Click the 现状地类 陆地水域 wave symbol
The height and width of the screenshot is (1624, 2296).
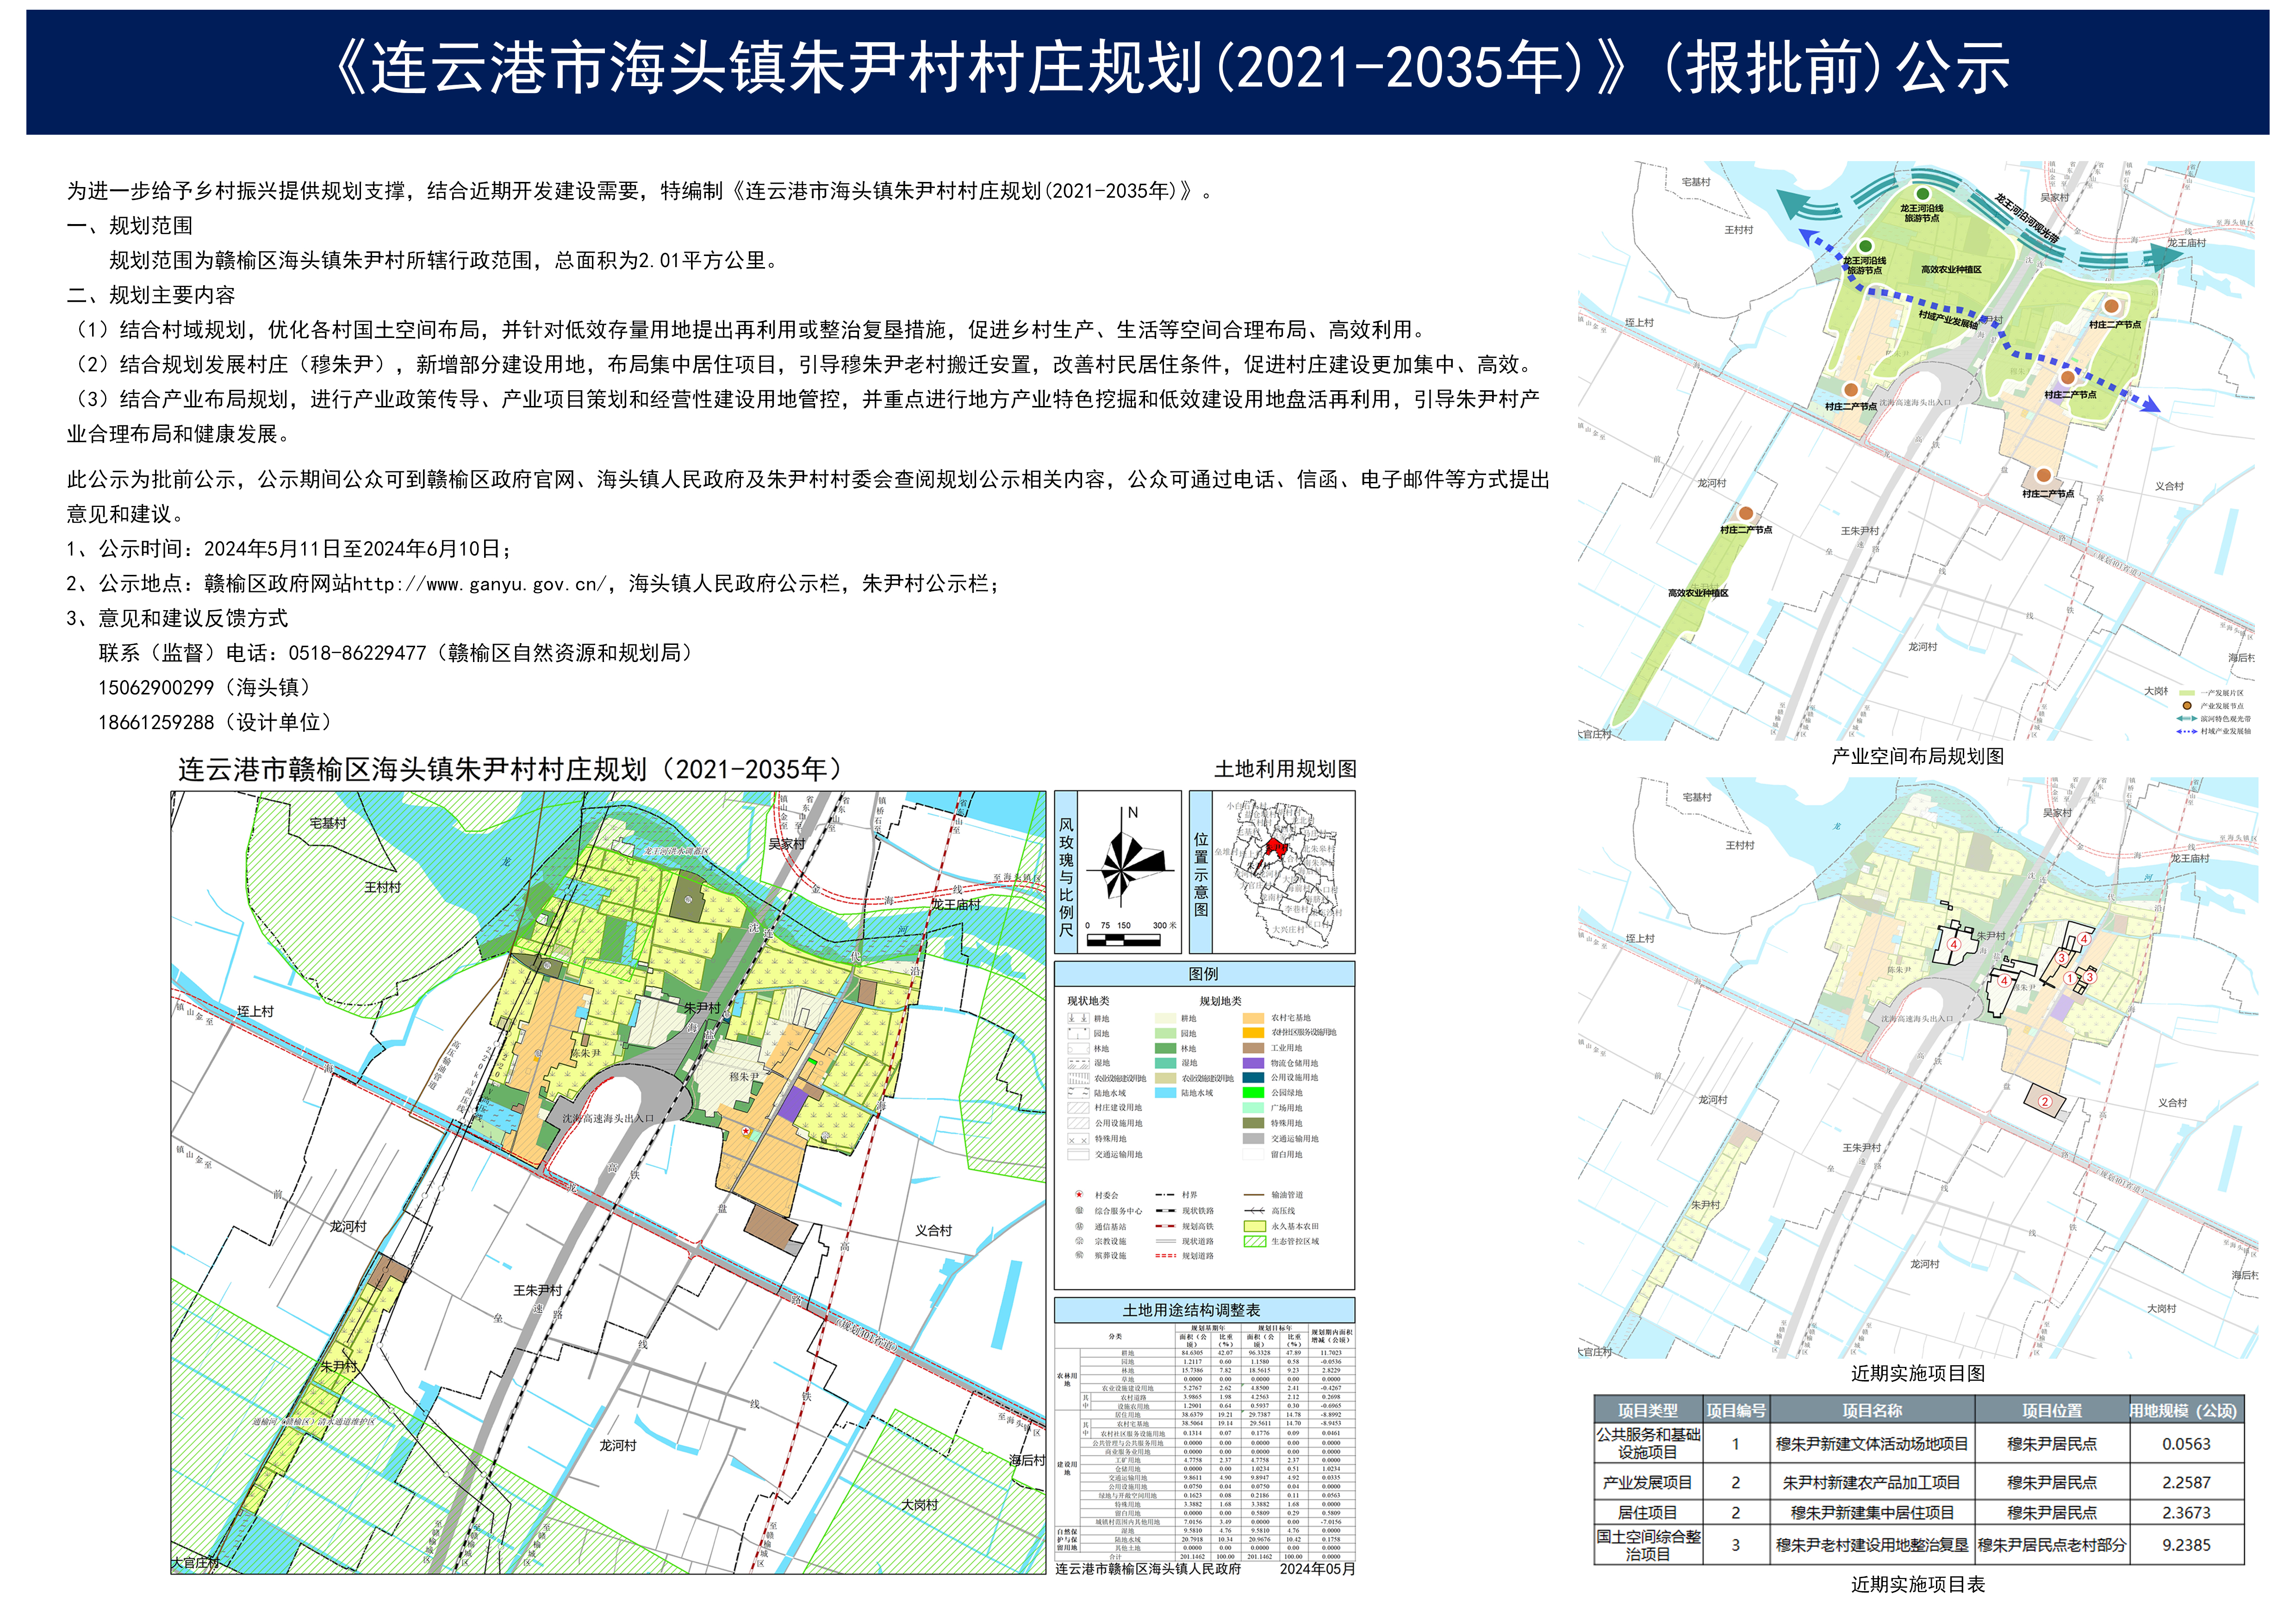pos(1079,1093)
